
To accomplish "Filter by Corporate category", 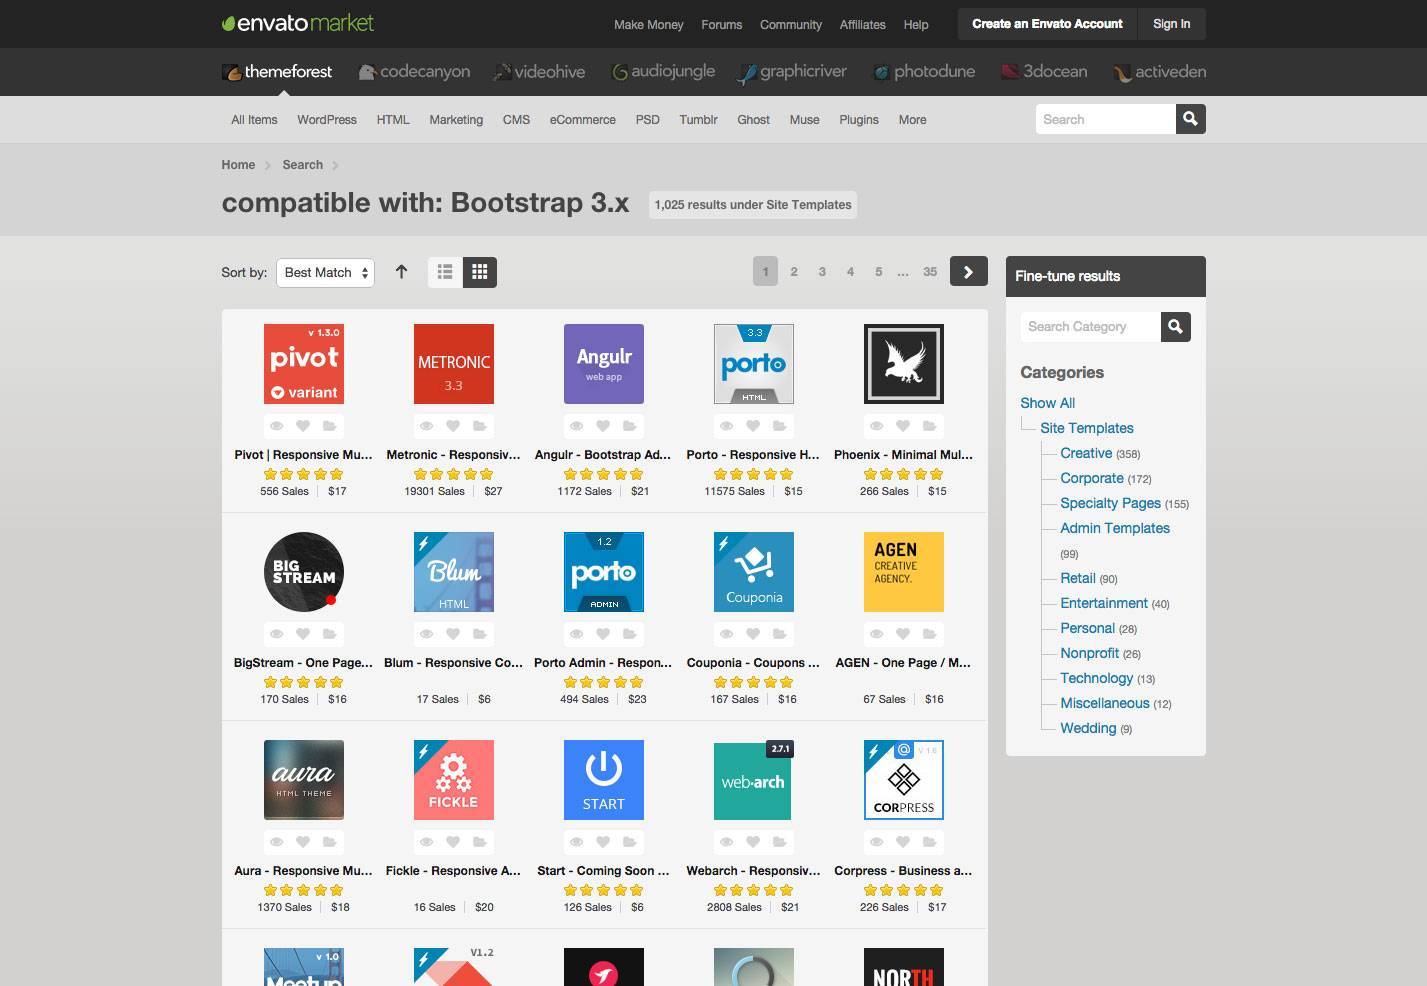I will 1092,478.
